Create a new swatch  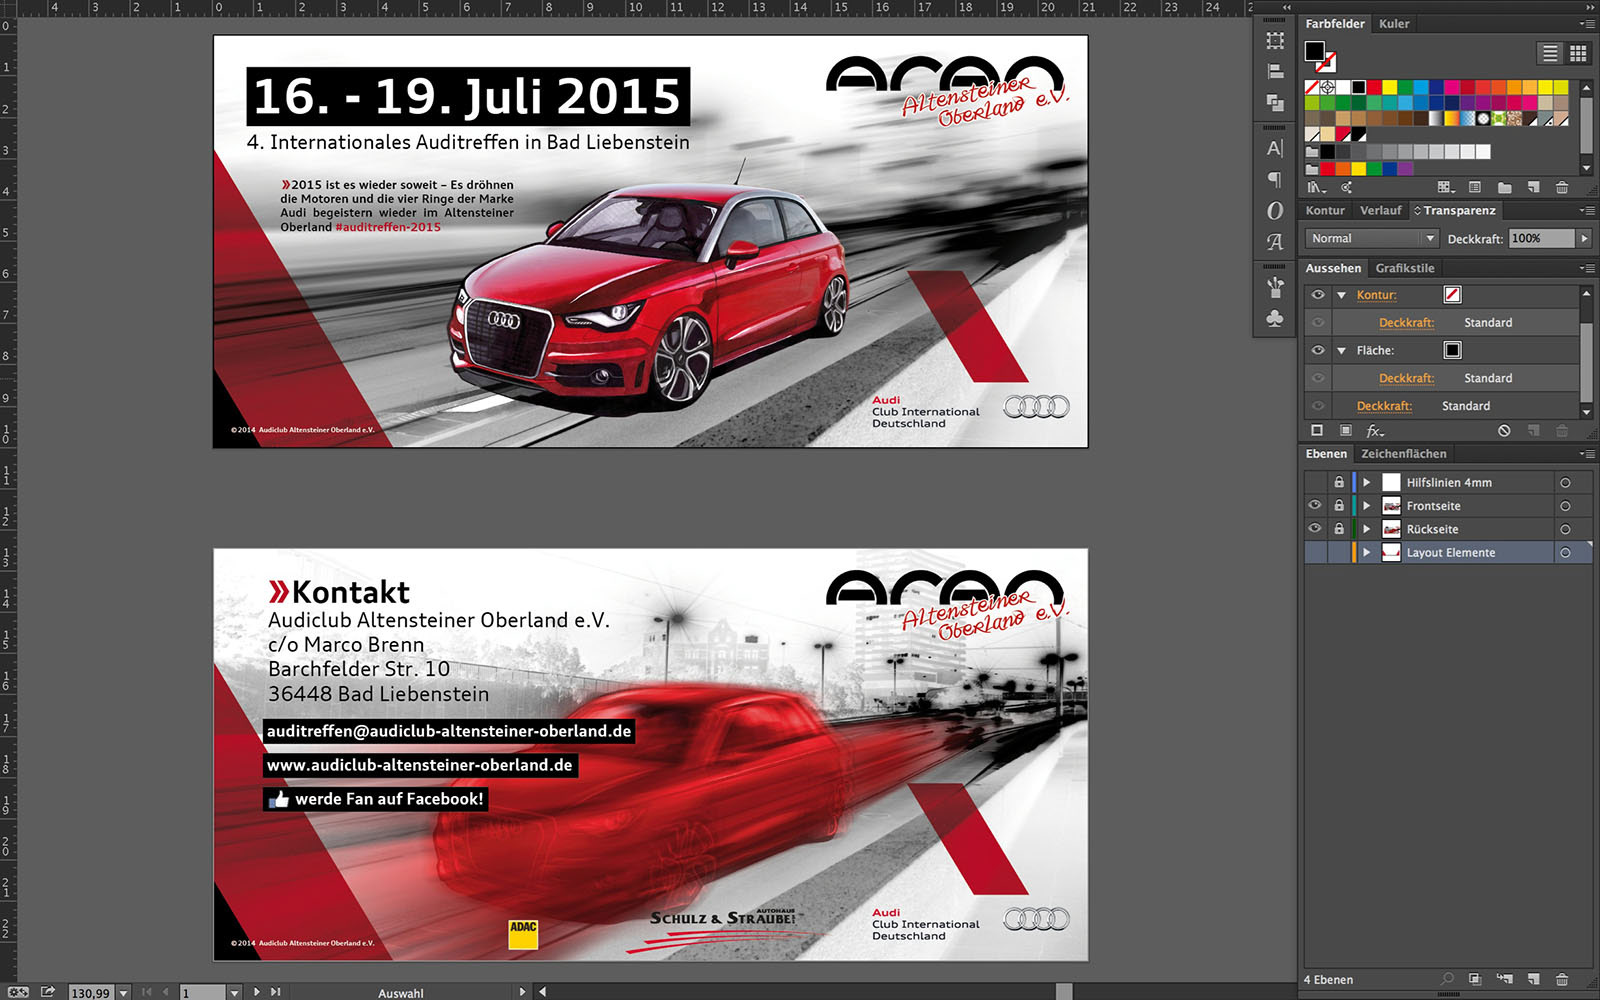(x=1533, y=187)
